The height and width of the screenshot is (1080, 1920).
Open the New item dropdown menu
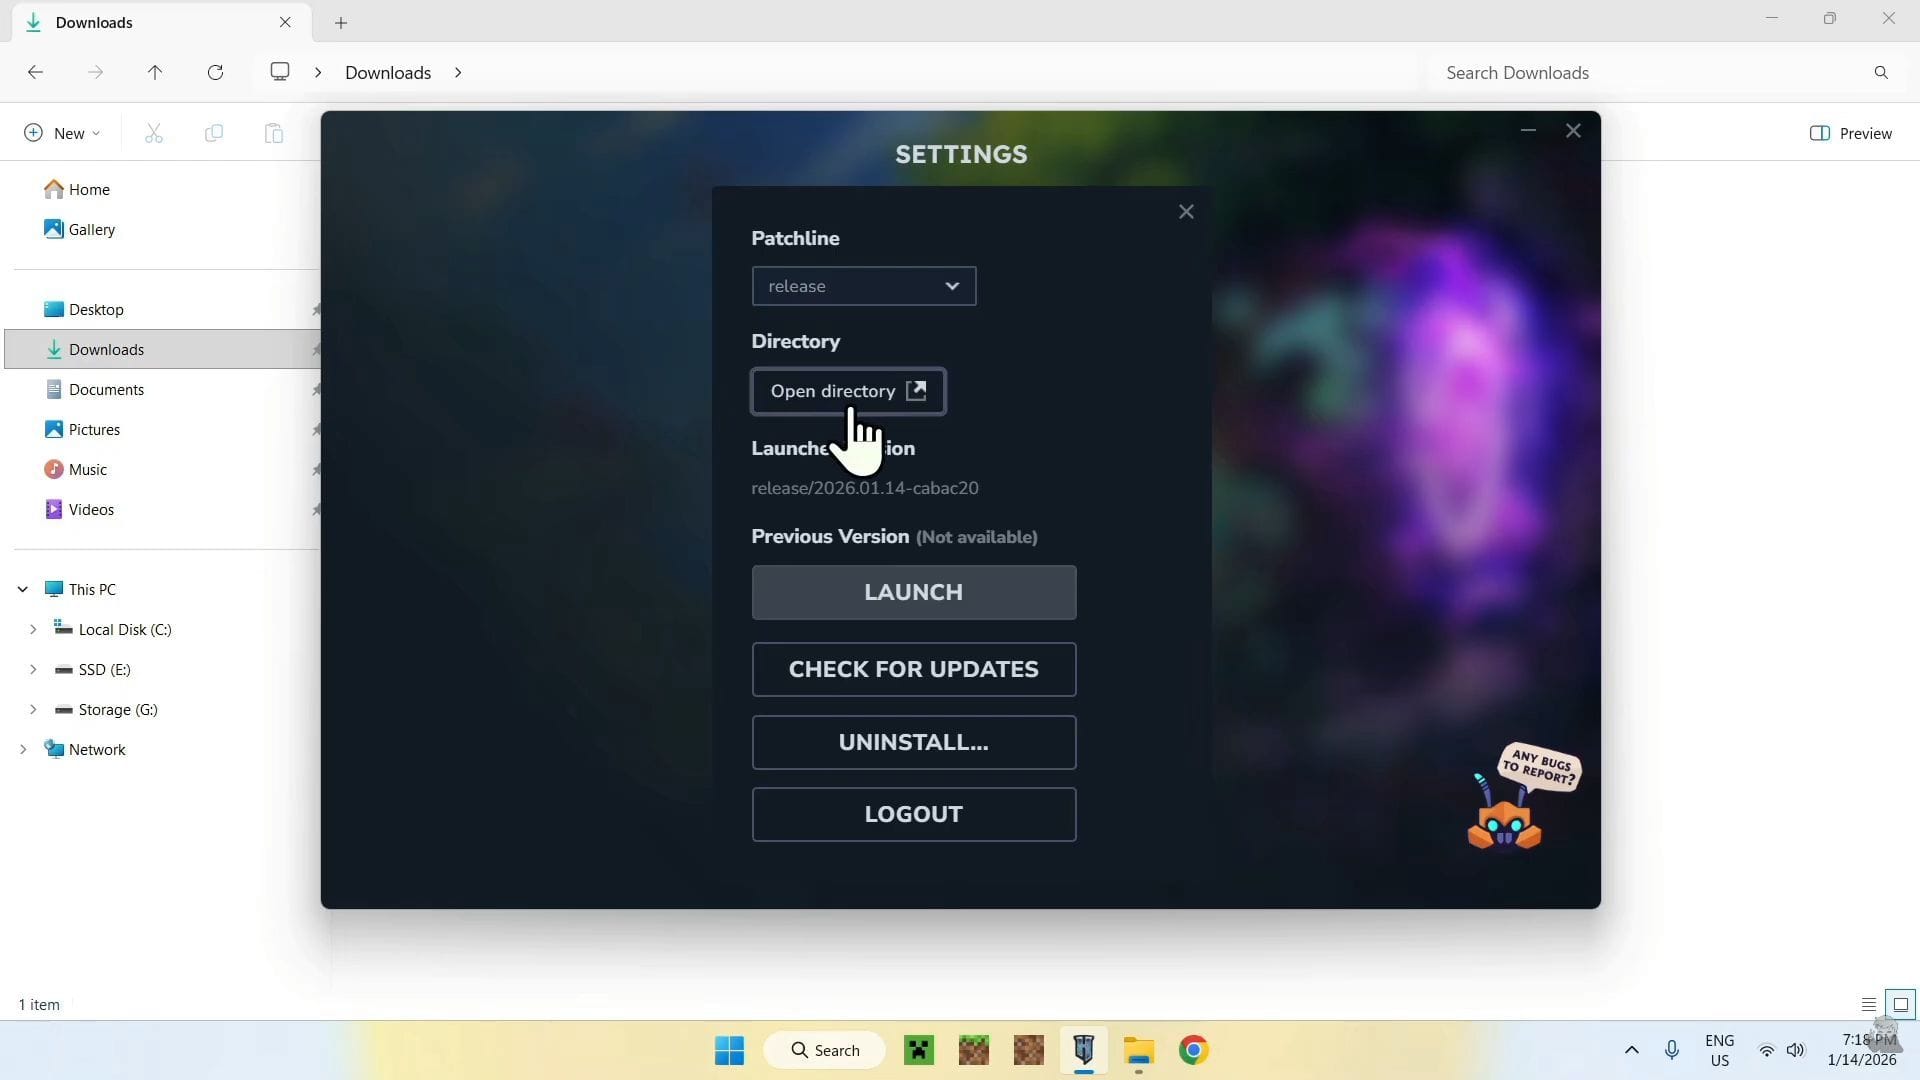[62, 133]
